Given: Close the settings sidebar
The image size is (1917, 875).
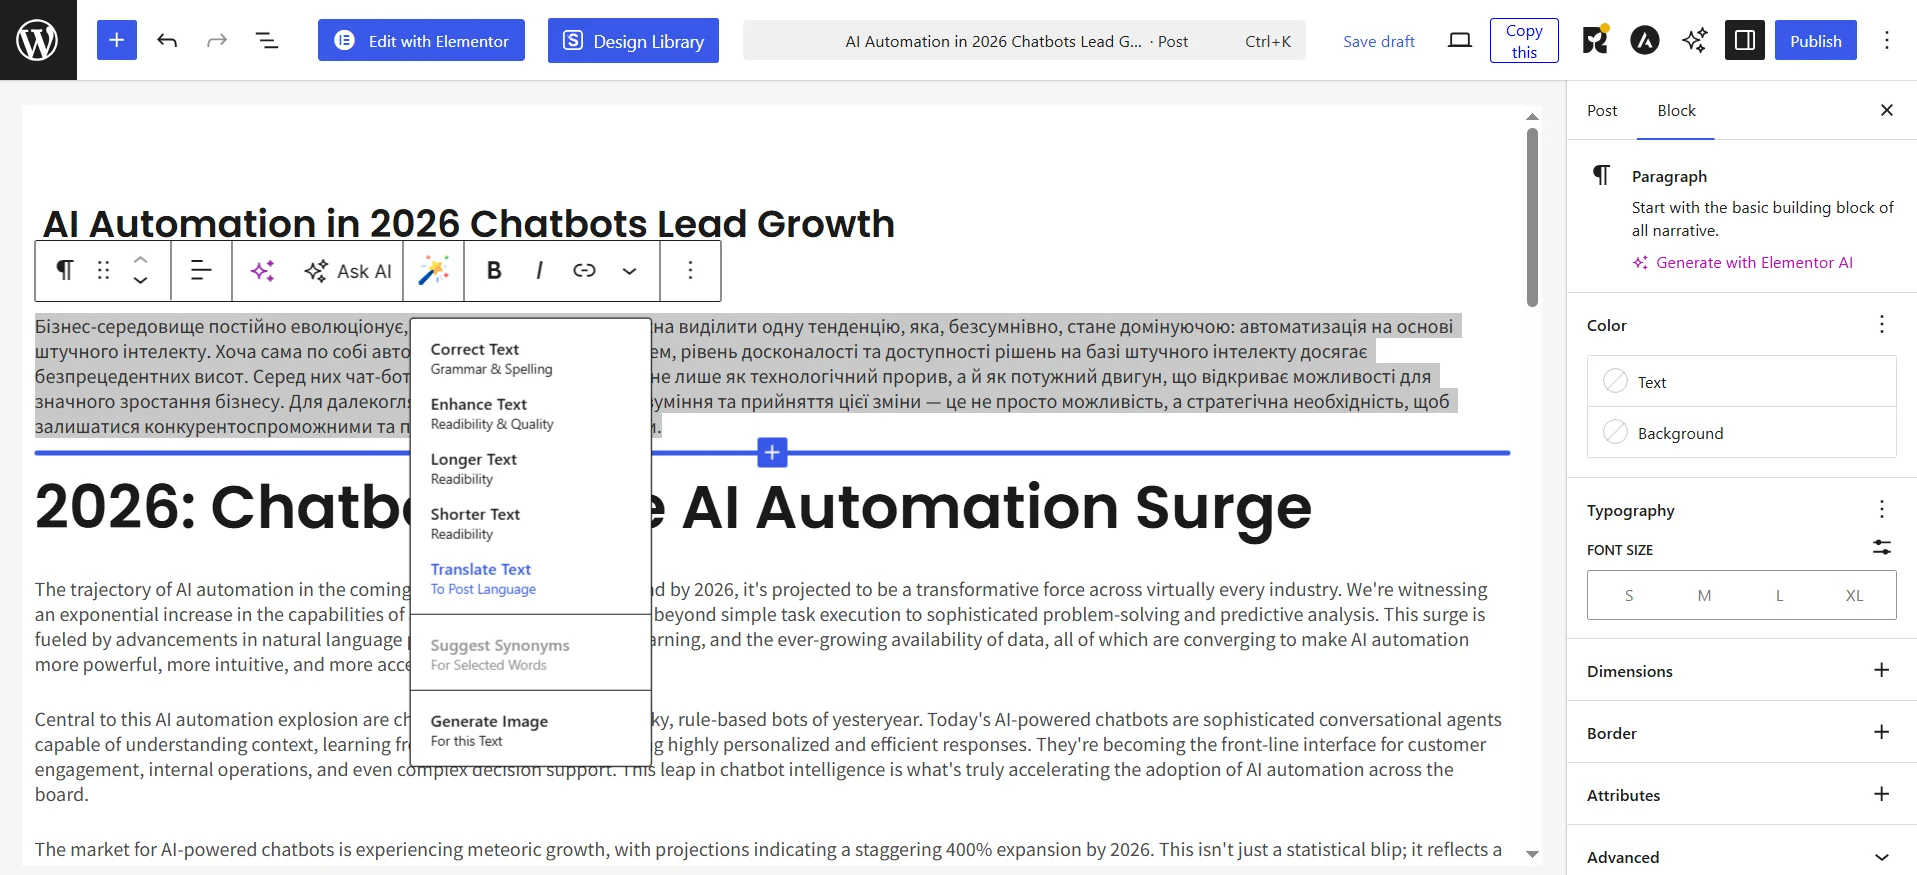Looking at the screenshot, I should 1887,110.
